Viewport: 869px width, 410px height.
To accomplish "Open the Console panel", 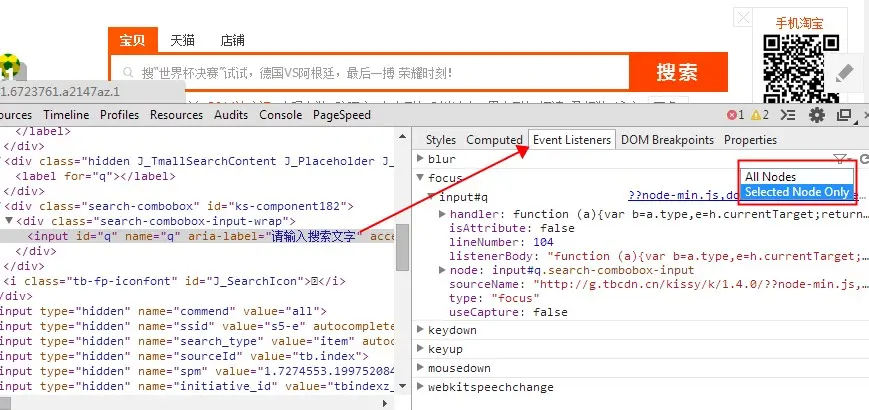I will pyautogui.click(x=280, y=115).
